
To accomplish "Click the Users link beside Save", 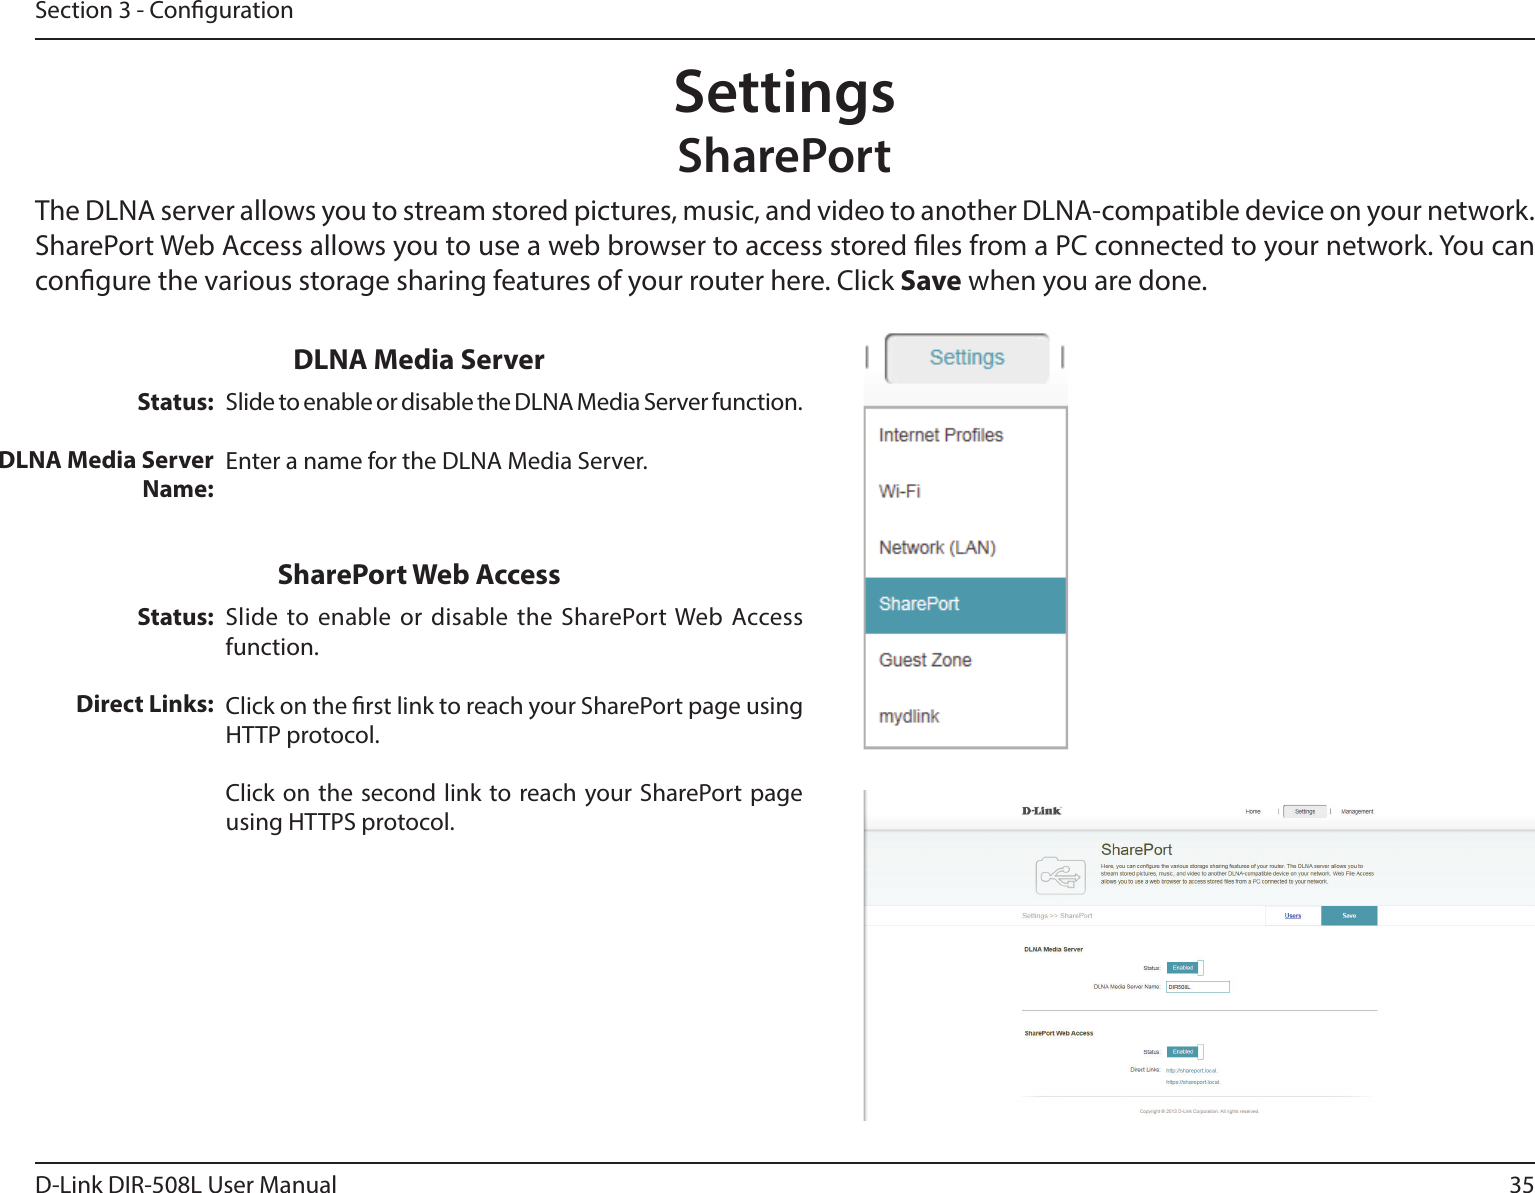I will (x=1293, y=916).
